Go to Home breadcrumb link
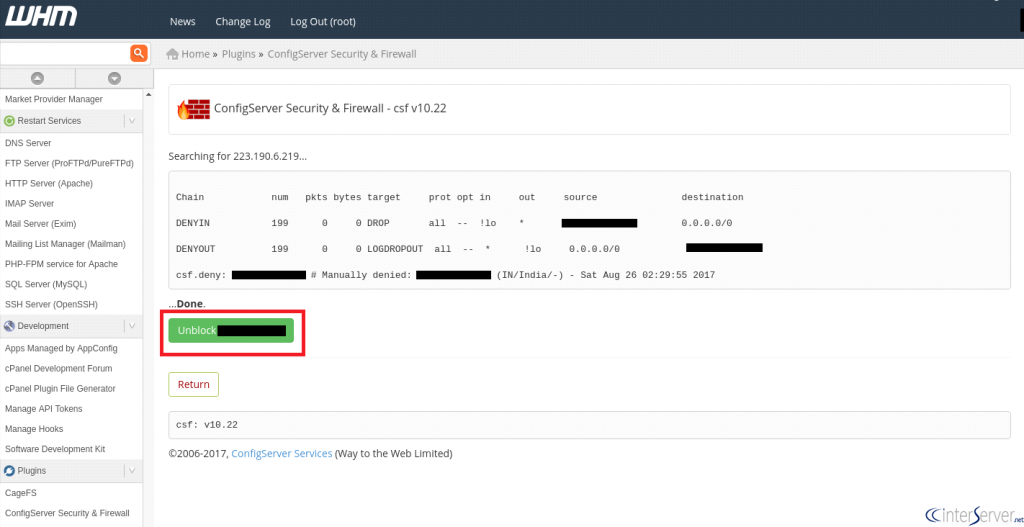The image size is (1024, 527). (x=195, y=54)
